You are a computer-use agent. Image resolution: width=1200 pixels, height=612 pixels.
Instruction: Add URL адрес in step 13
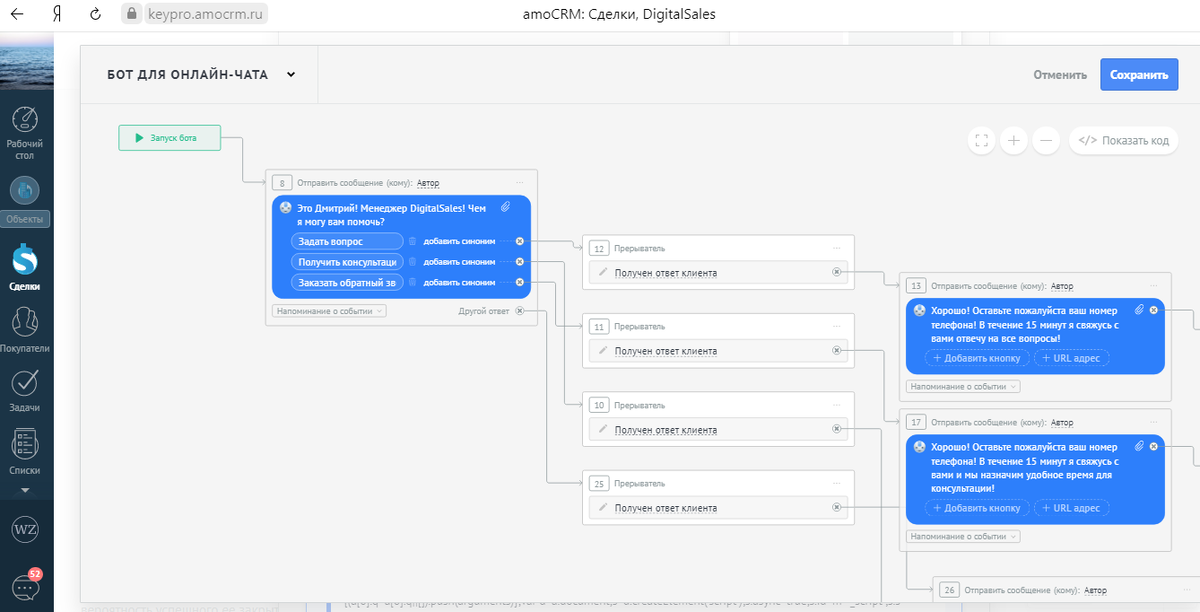(x=1072, y=358)
